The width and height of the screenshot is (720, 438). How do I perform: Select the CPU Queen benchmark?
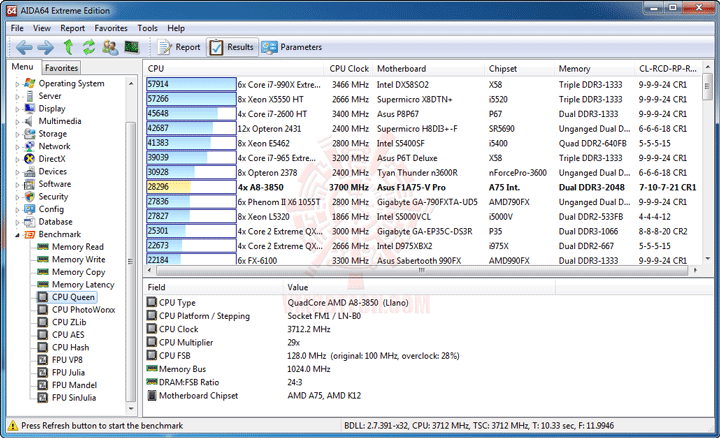click(x=67, y=297)
